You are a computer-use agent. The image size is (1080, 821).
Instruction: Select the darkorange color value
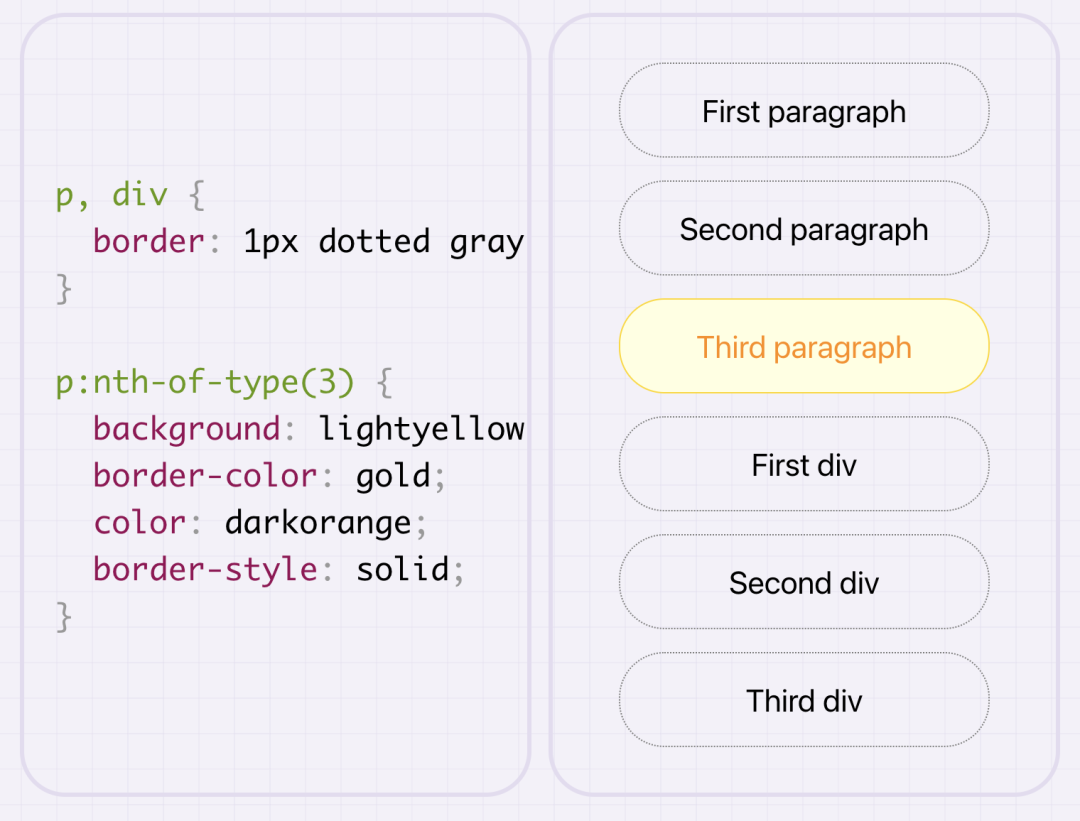(318, 523)
